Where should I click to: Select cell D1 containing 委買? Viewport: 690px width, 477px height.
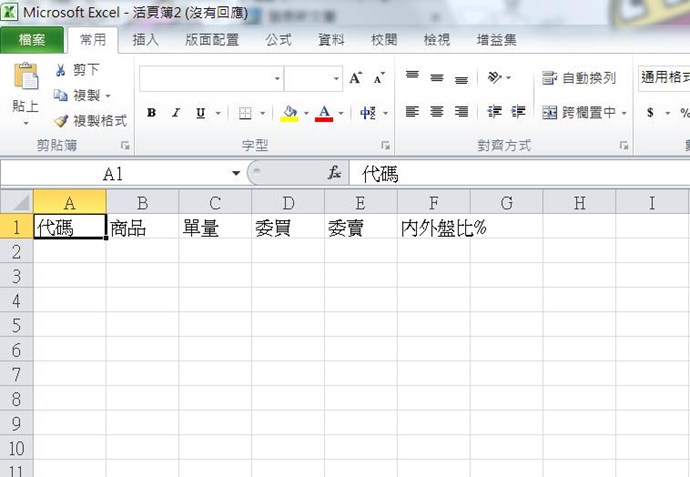[x=287, y=227]
